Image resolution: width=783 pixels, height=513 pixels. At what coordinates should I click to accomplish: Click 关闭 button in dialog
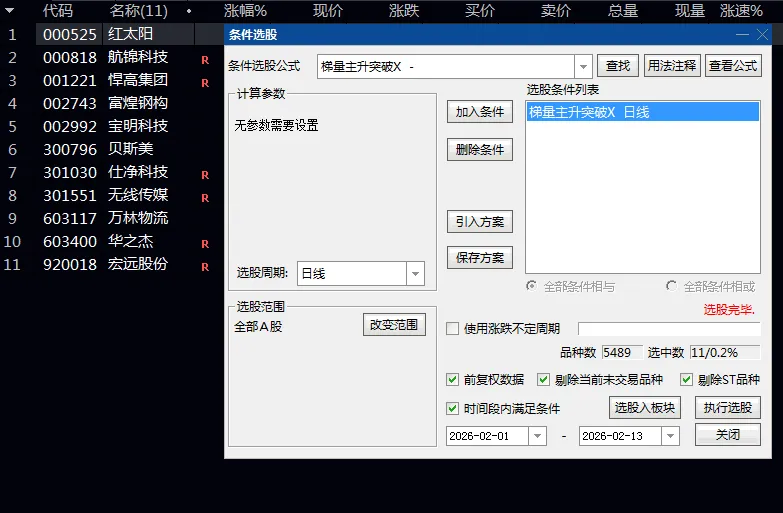[728, 435]
